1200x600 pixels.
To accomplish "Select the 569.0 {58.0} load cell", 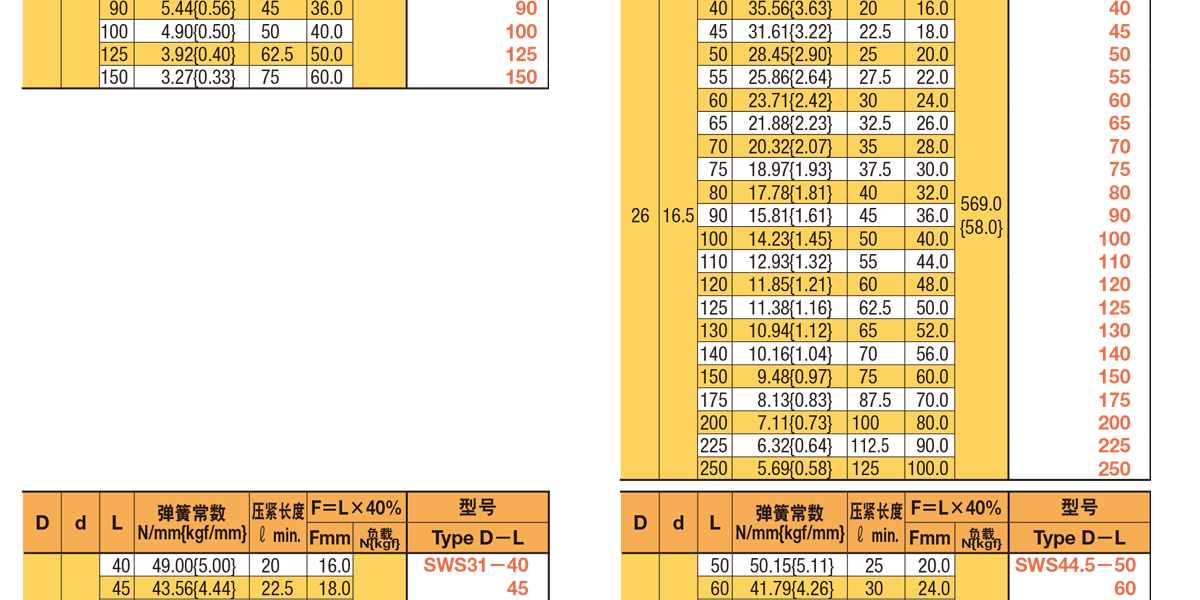I will click(981, 215).
